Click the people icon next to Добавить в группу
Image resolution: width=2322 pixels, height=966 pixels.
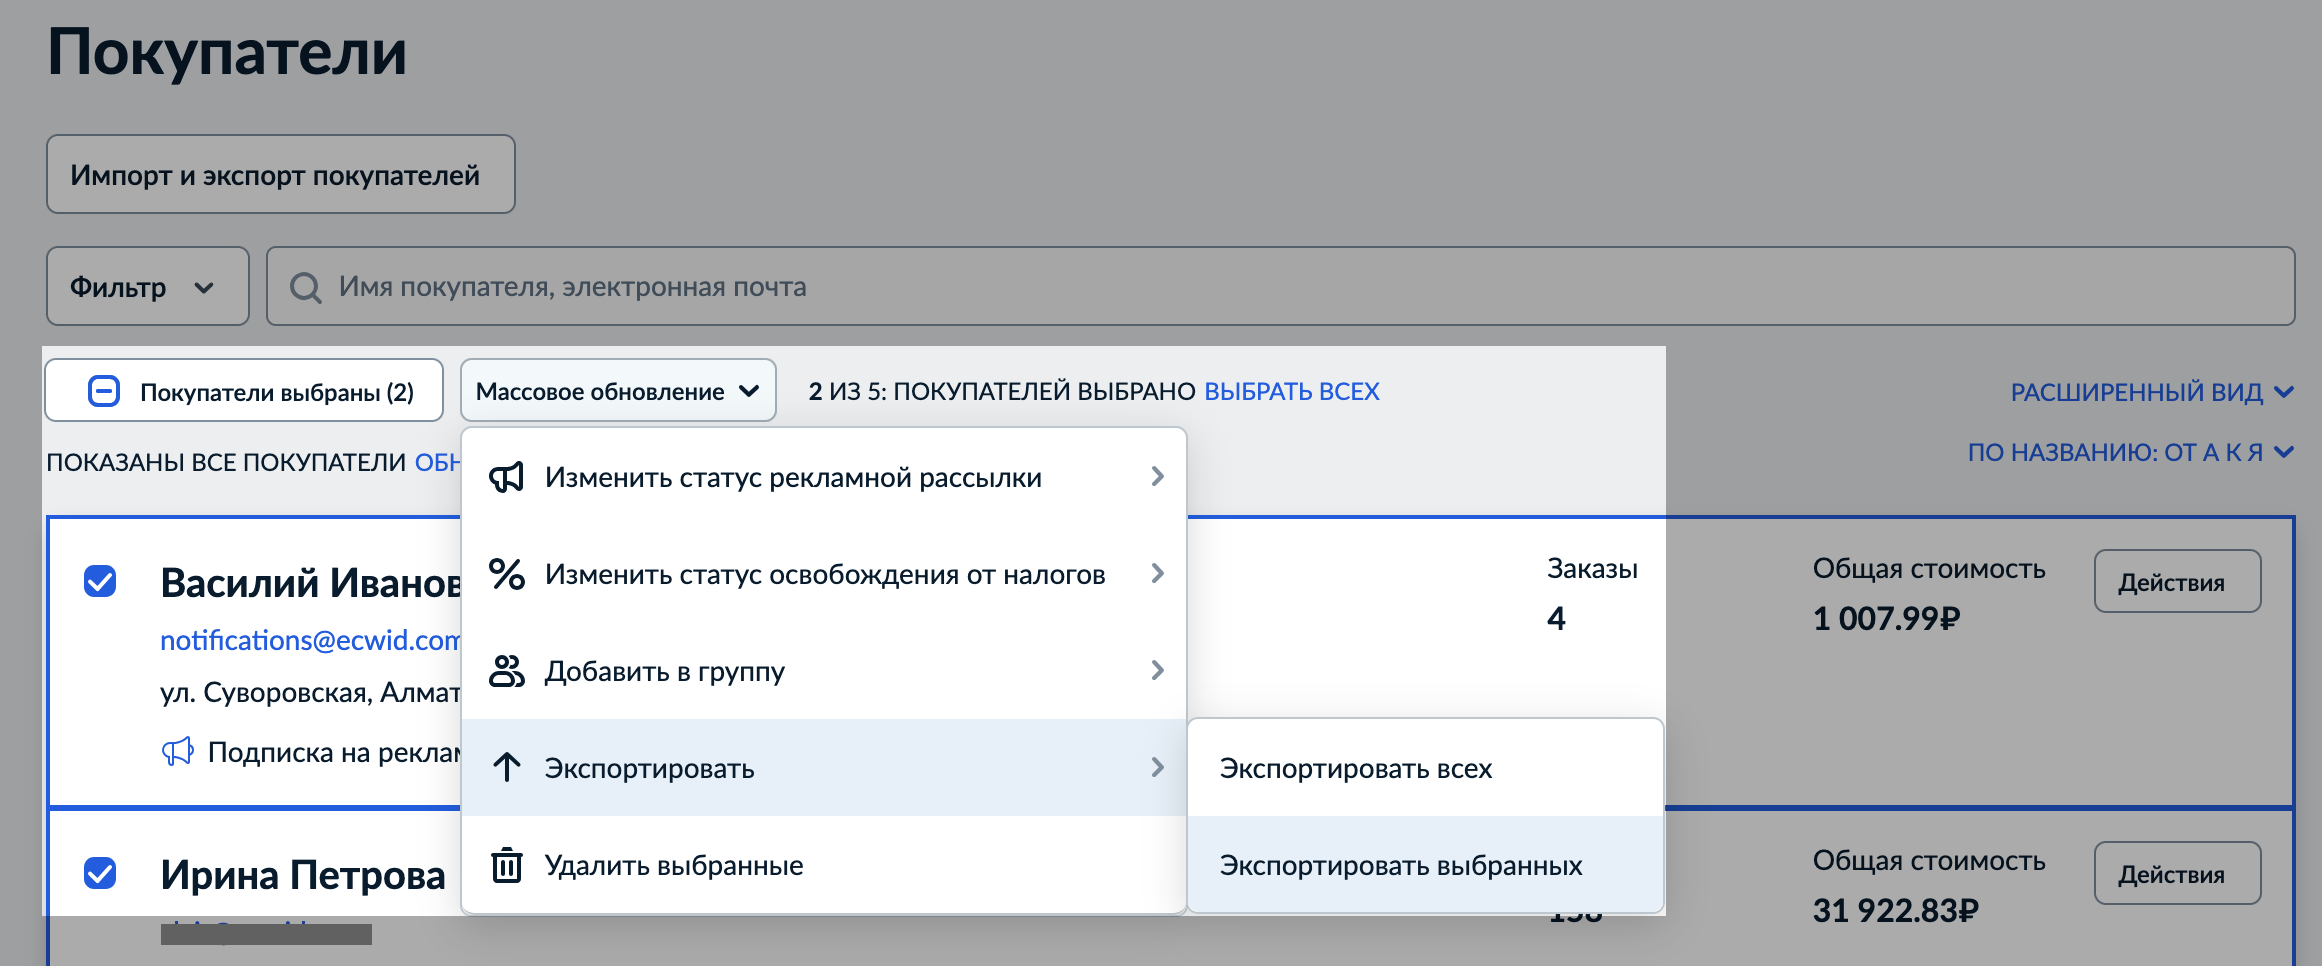[507, 671]
